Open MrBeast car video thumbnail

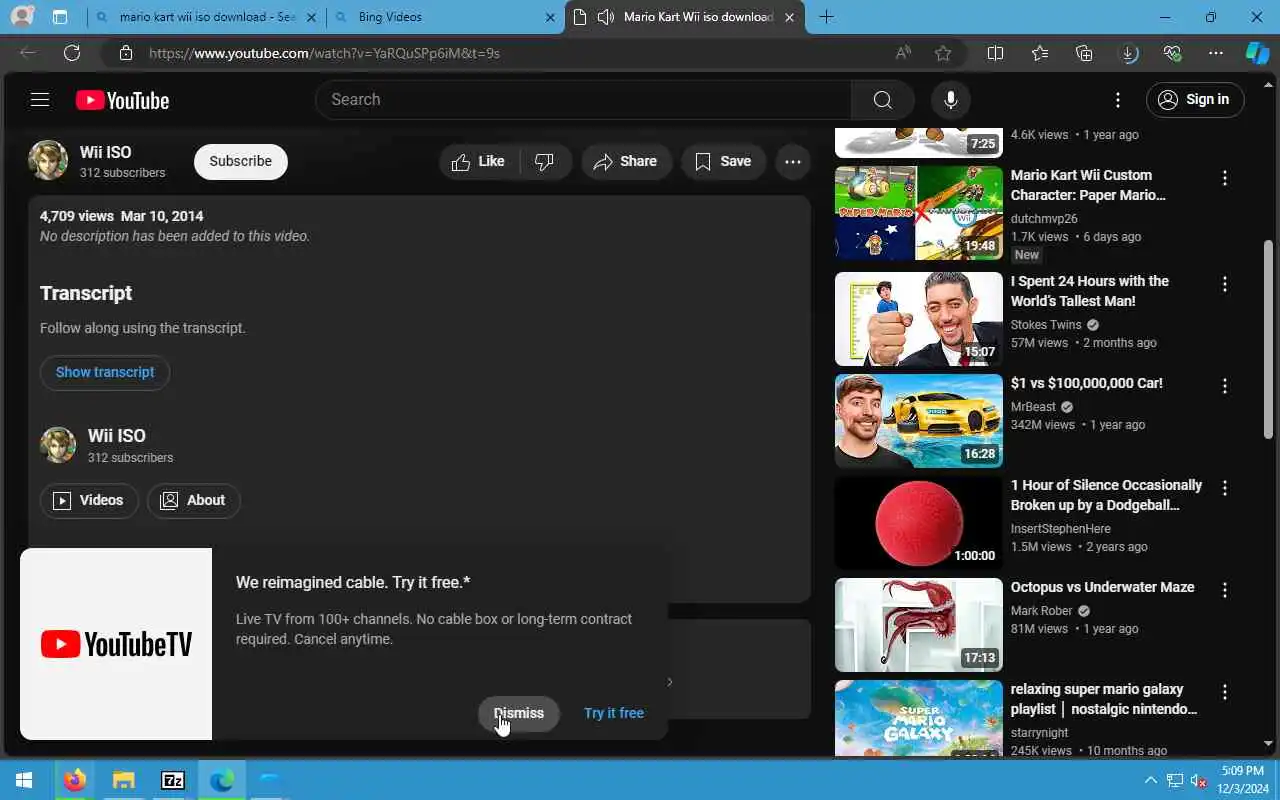(919, 421)
